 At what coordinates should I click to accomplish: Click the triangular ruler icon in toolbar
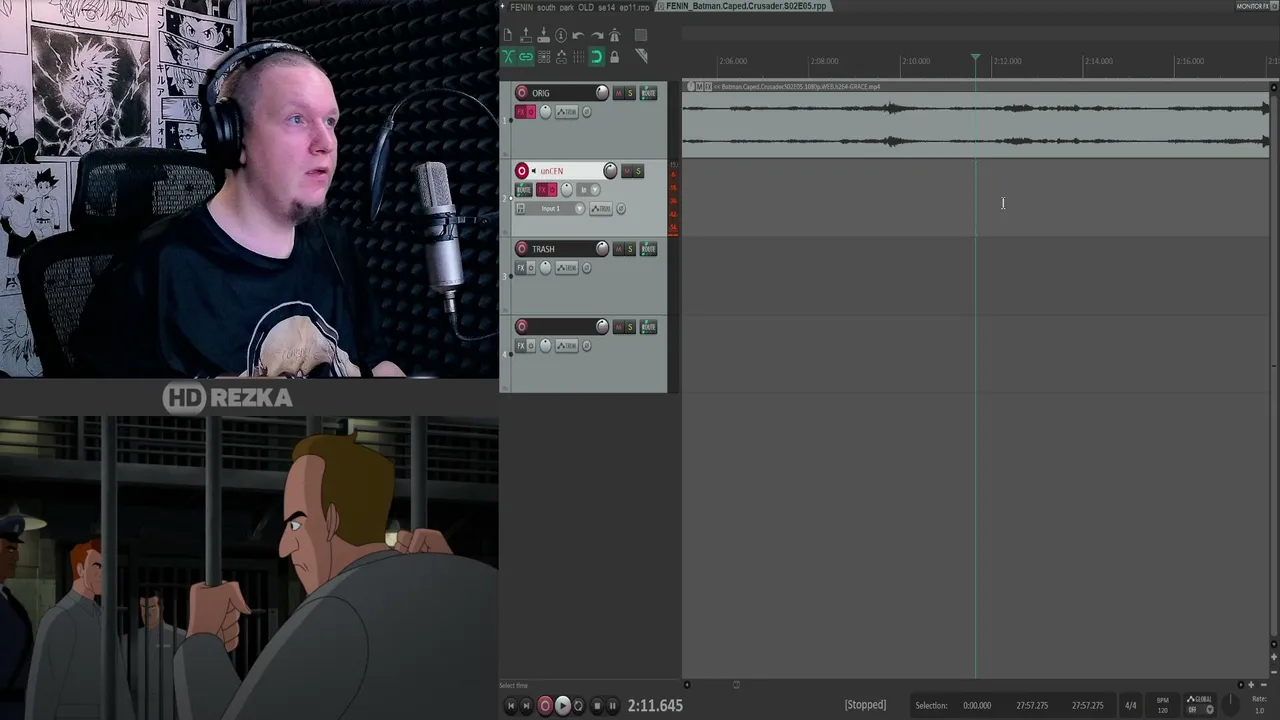[x=641, y=57]
